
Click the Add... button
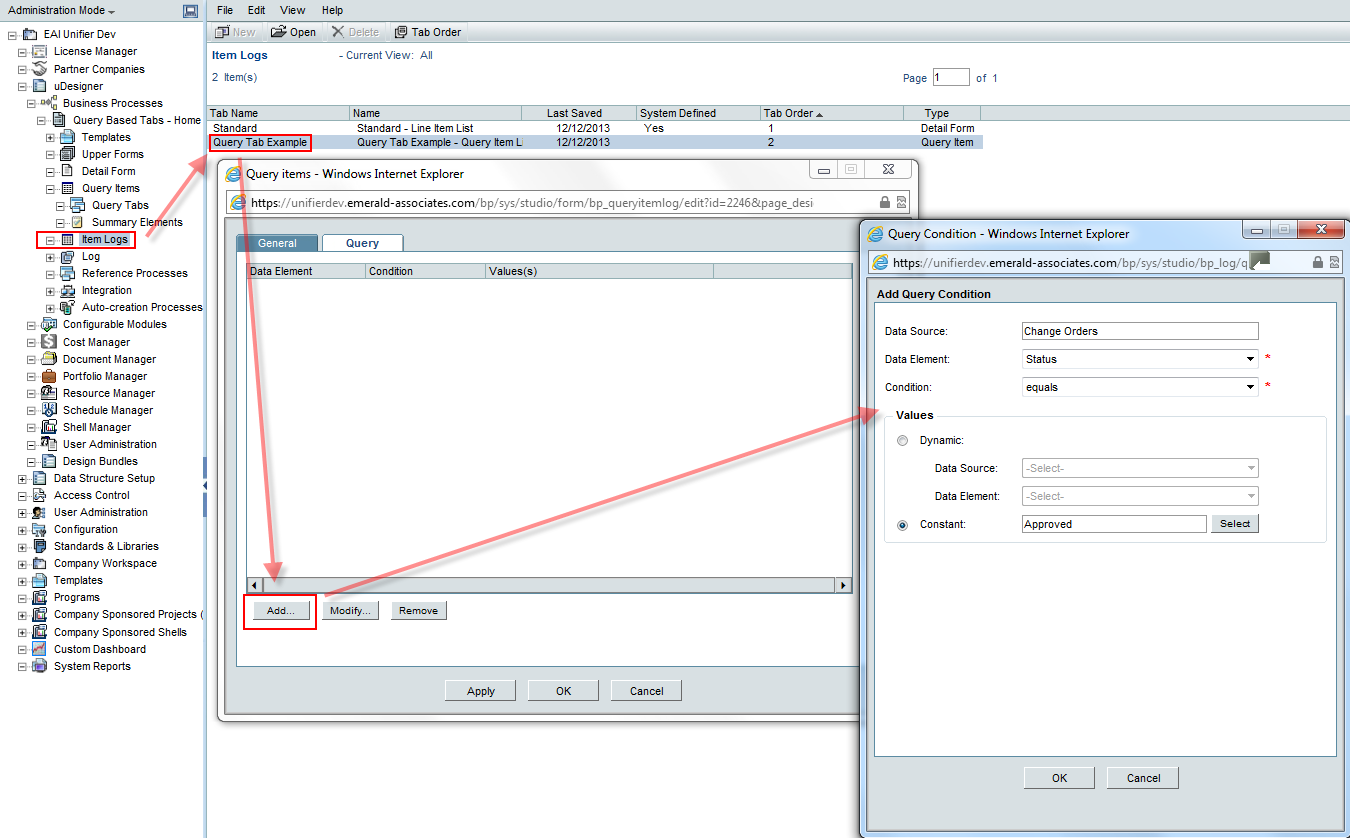pyautogui.click(x=281, y=610)
